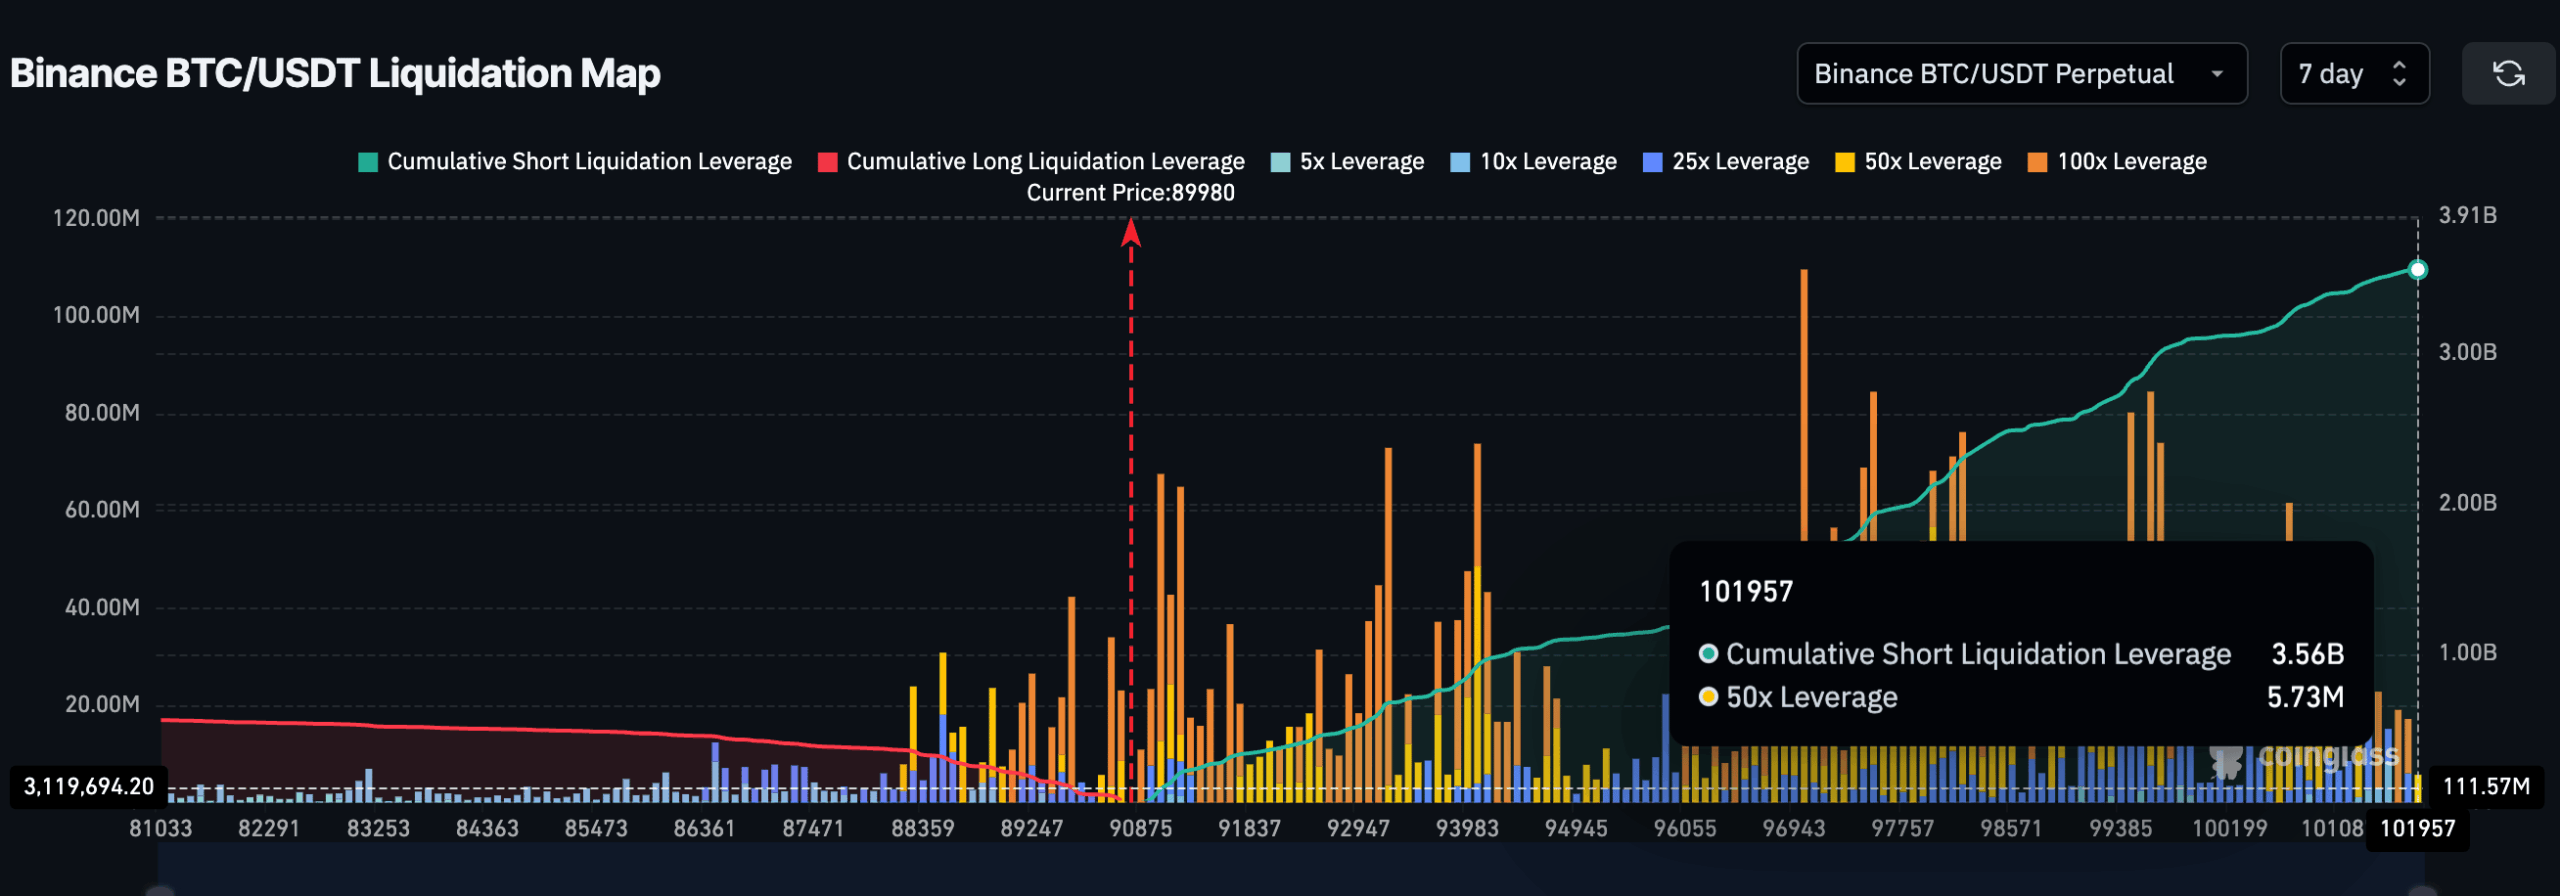2560x896 pixels.
Task: Hide the 10x Leverage series
Action: tap(1547, 162)
